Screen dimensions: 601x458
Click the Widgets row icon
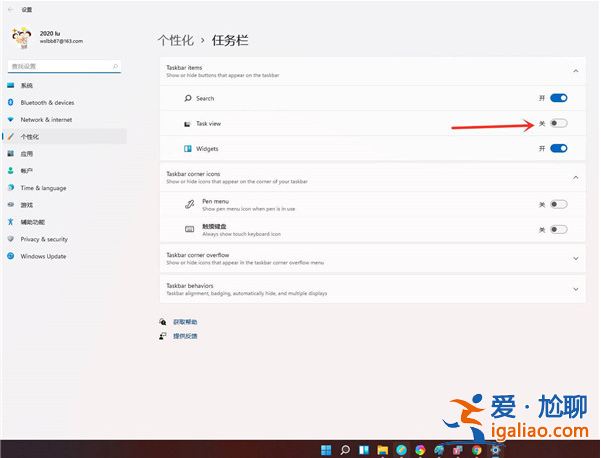(x=188, y=149)
